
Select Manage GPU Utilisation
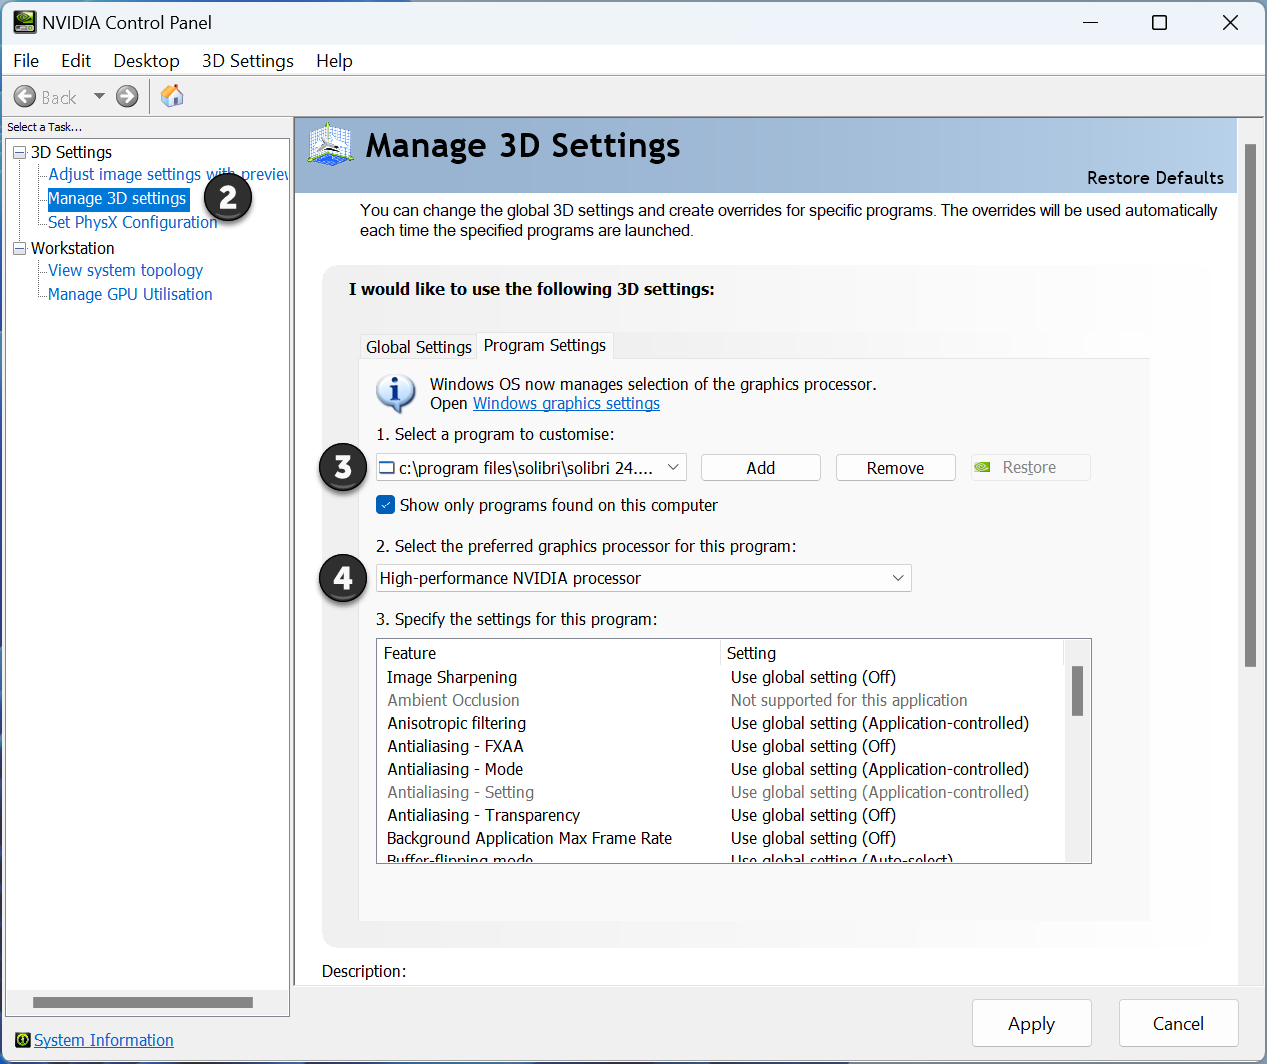(130, 294)
